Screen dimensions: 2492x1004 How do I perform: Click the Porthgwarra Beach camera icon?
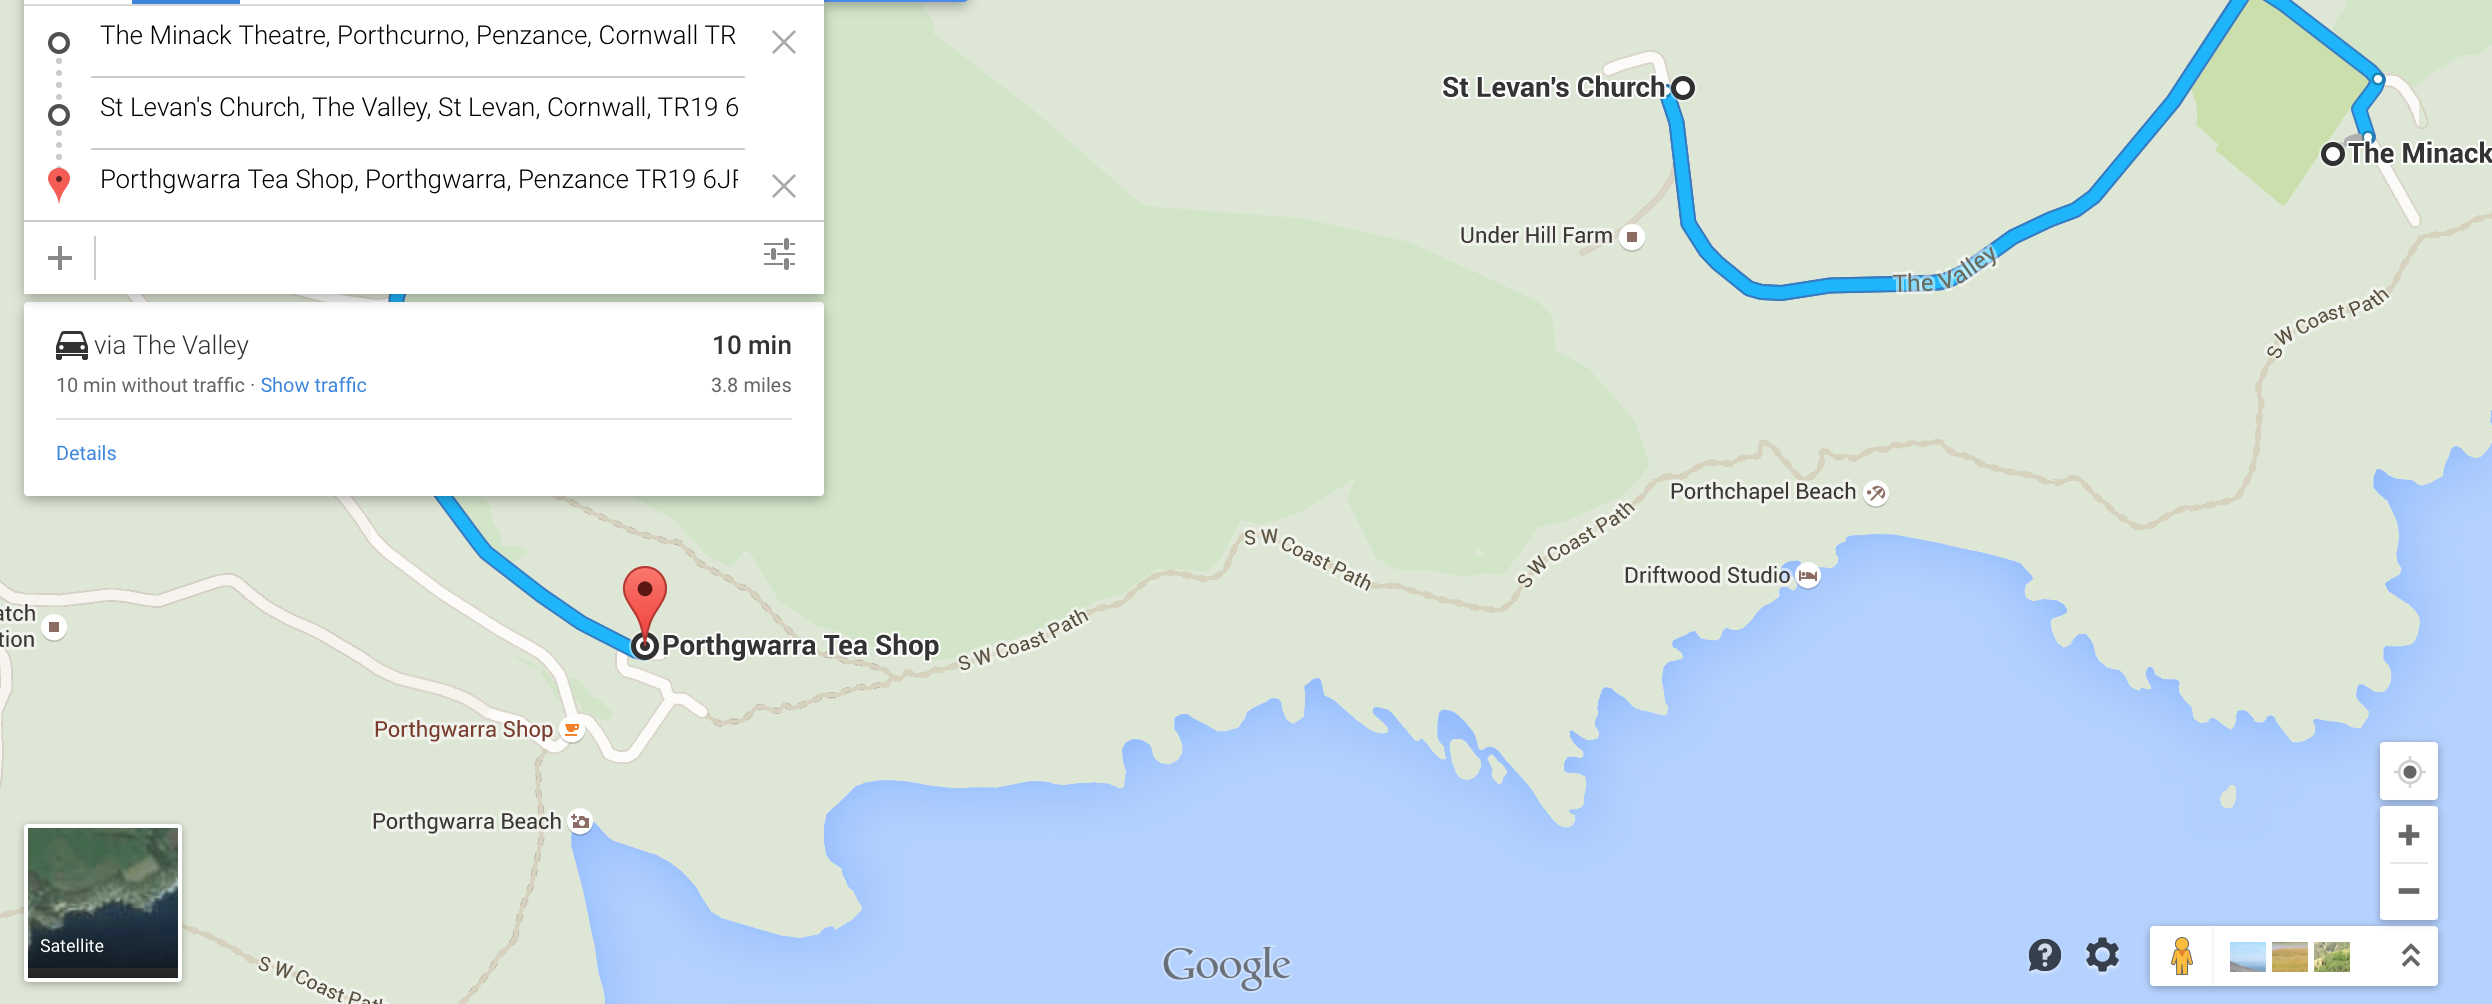(580, 822)
